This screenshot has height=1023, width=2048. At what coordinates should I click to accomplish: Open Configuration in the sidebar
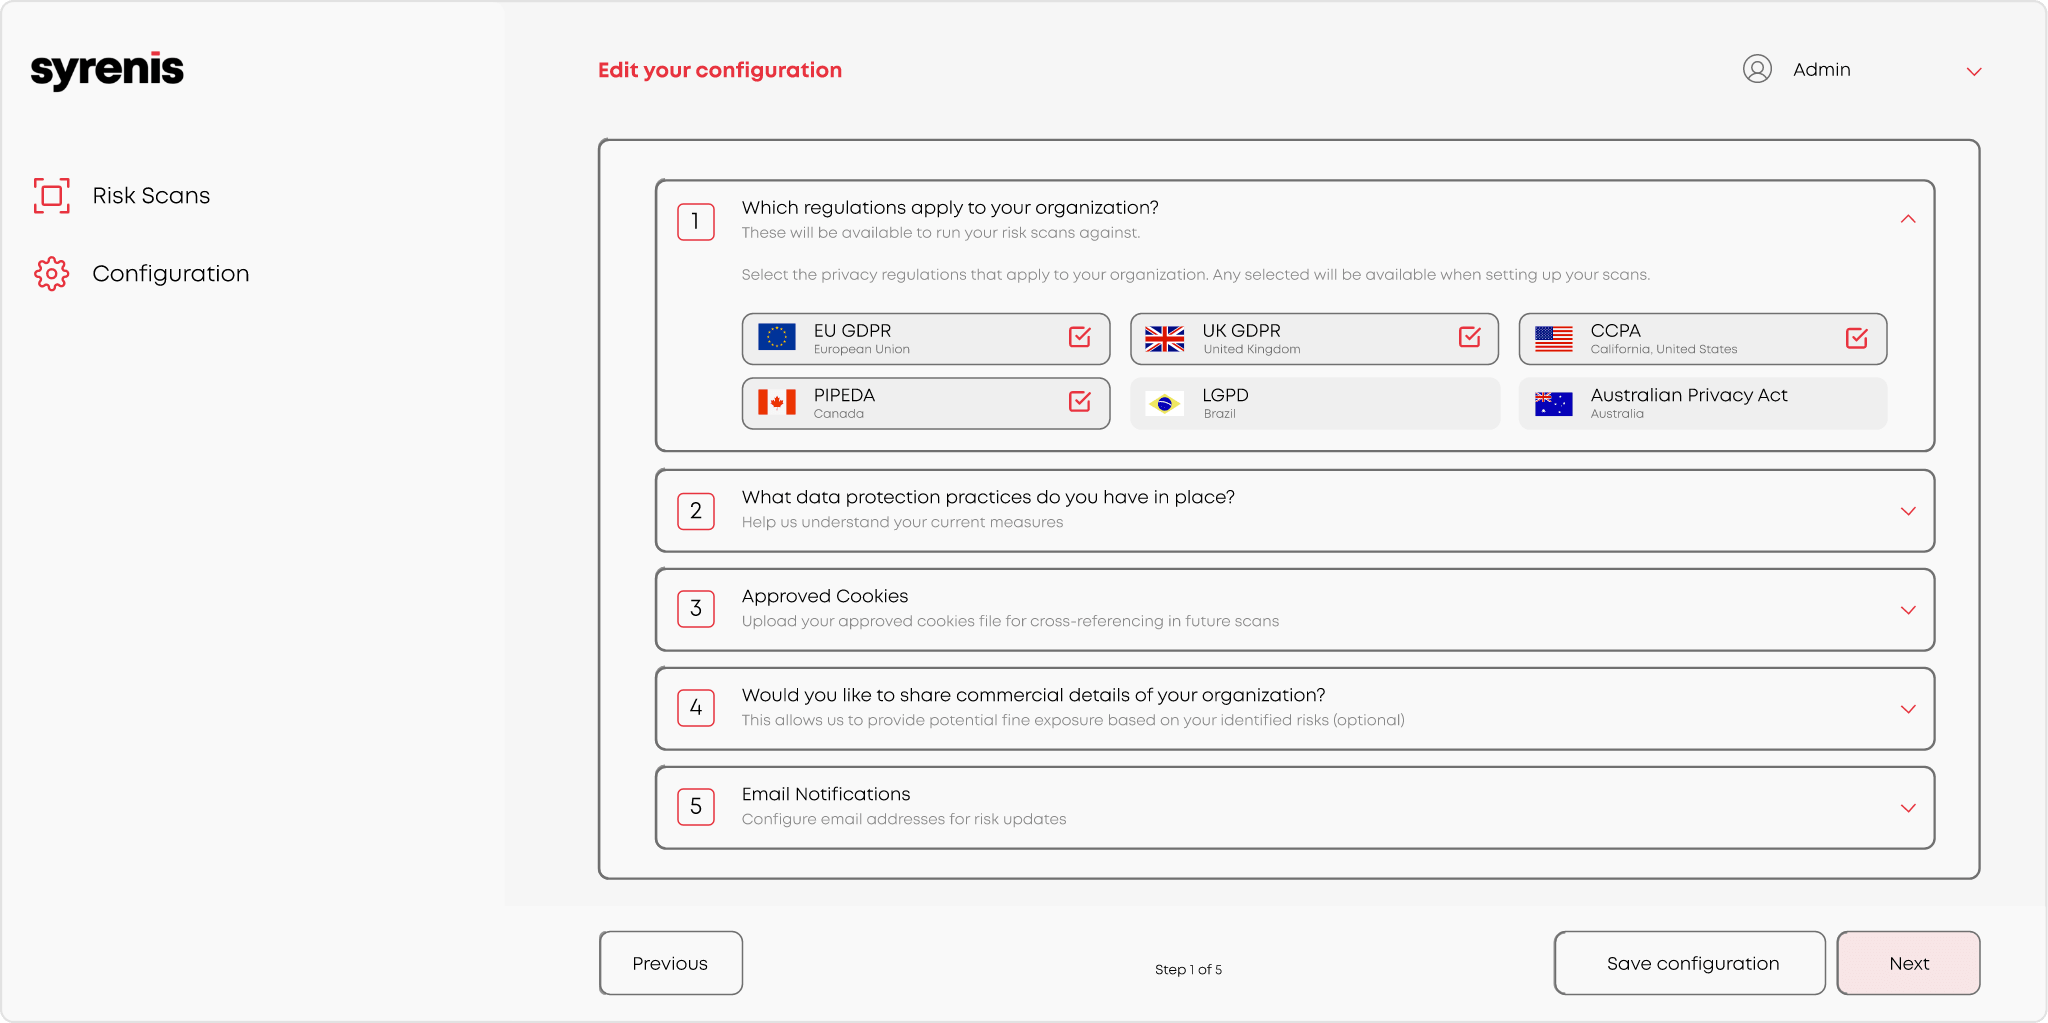click(x=170, y=274)
